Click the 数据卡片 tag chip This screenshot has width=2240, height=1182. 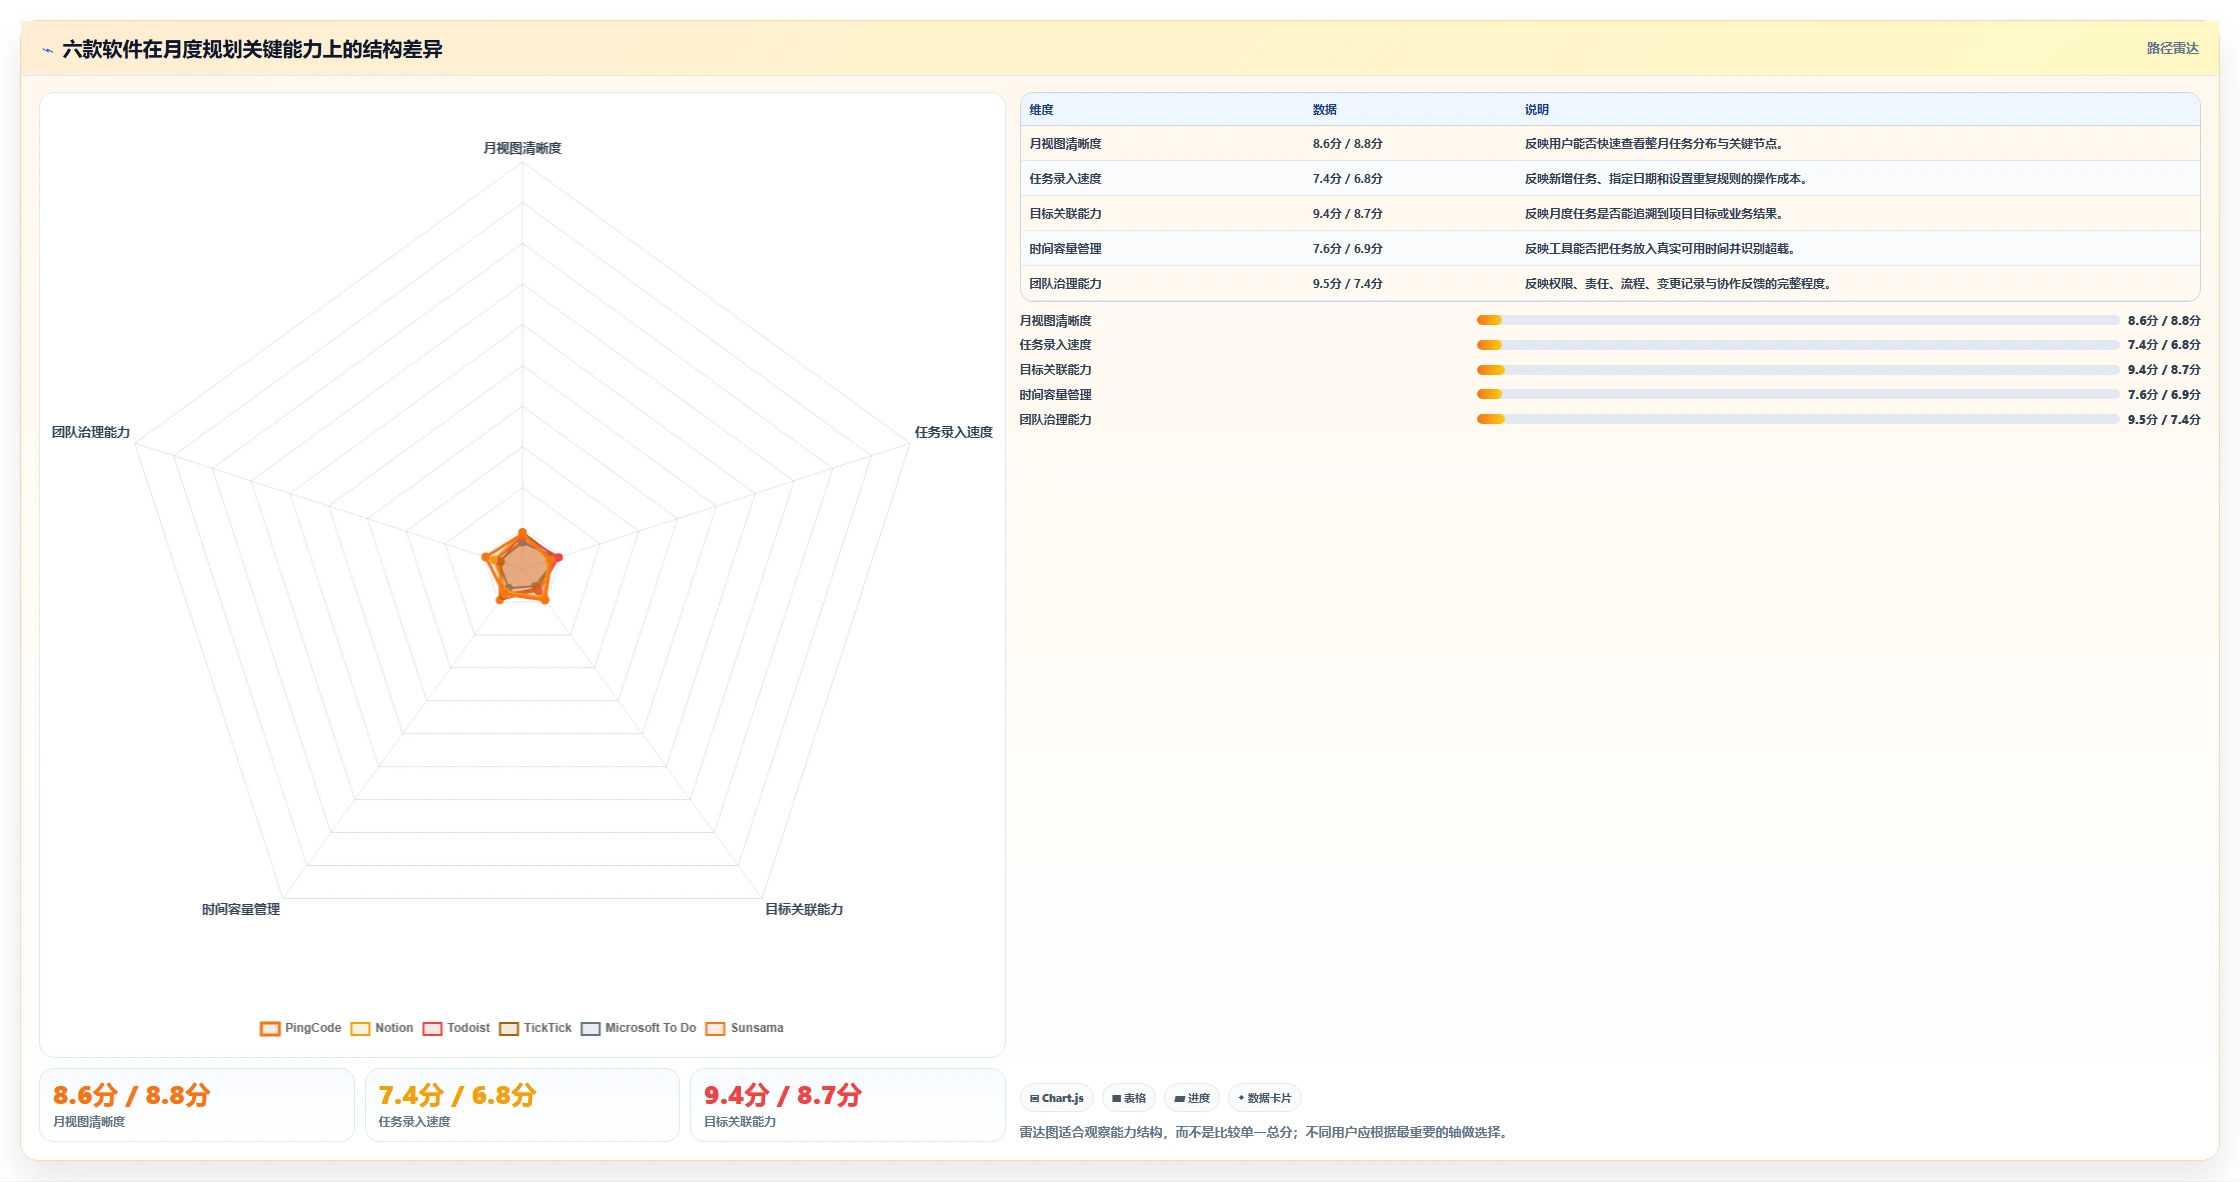point(1265,1098)
